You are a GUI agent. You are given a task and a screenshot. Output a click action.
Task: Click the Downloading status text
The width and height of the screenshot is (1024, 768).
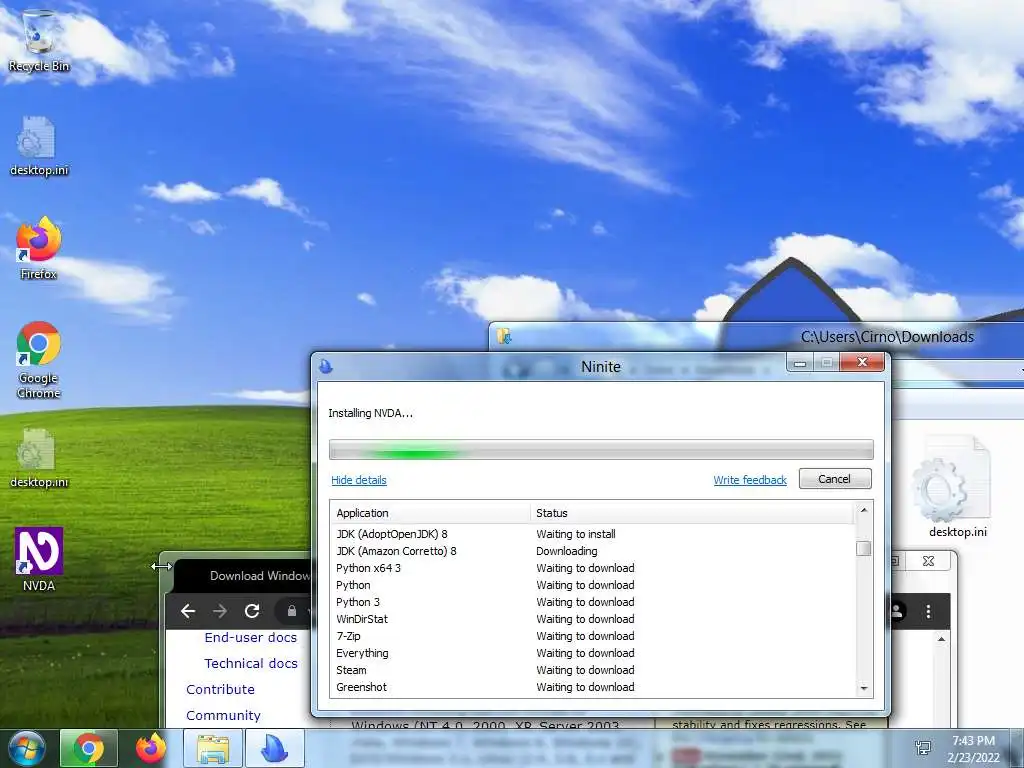click(x=567, y=551)
